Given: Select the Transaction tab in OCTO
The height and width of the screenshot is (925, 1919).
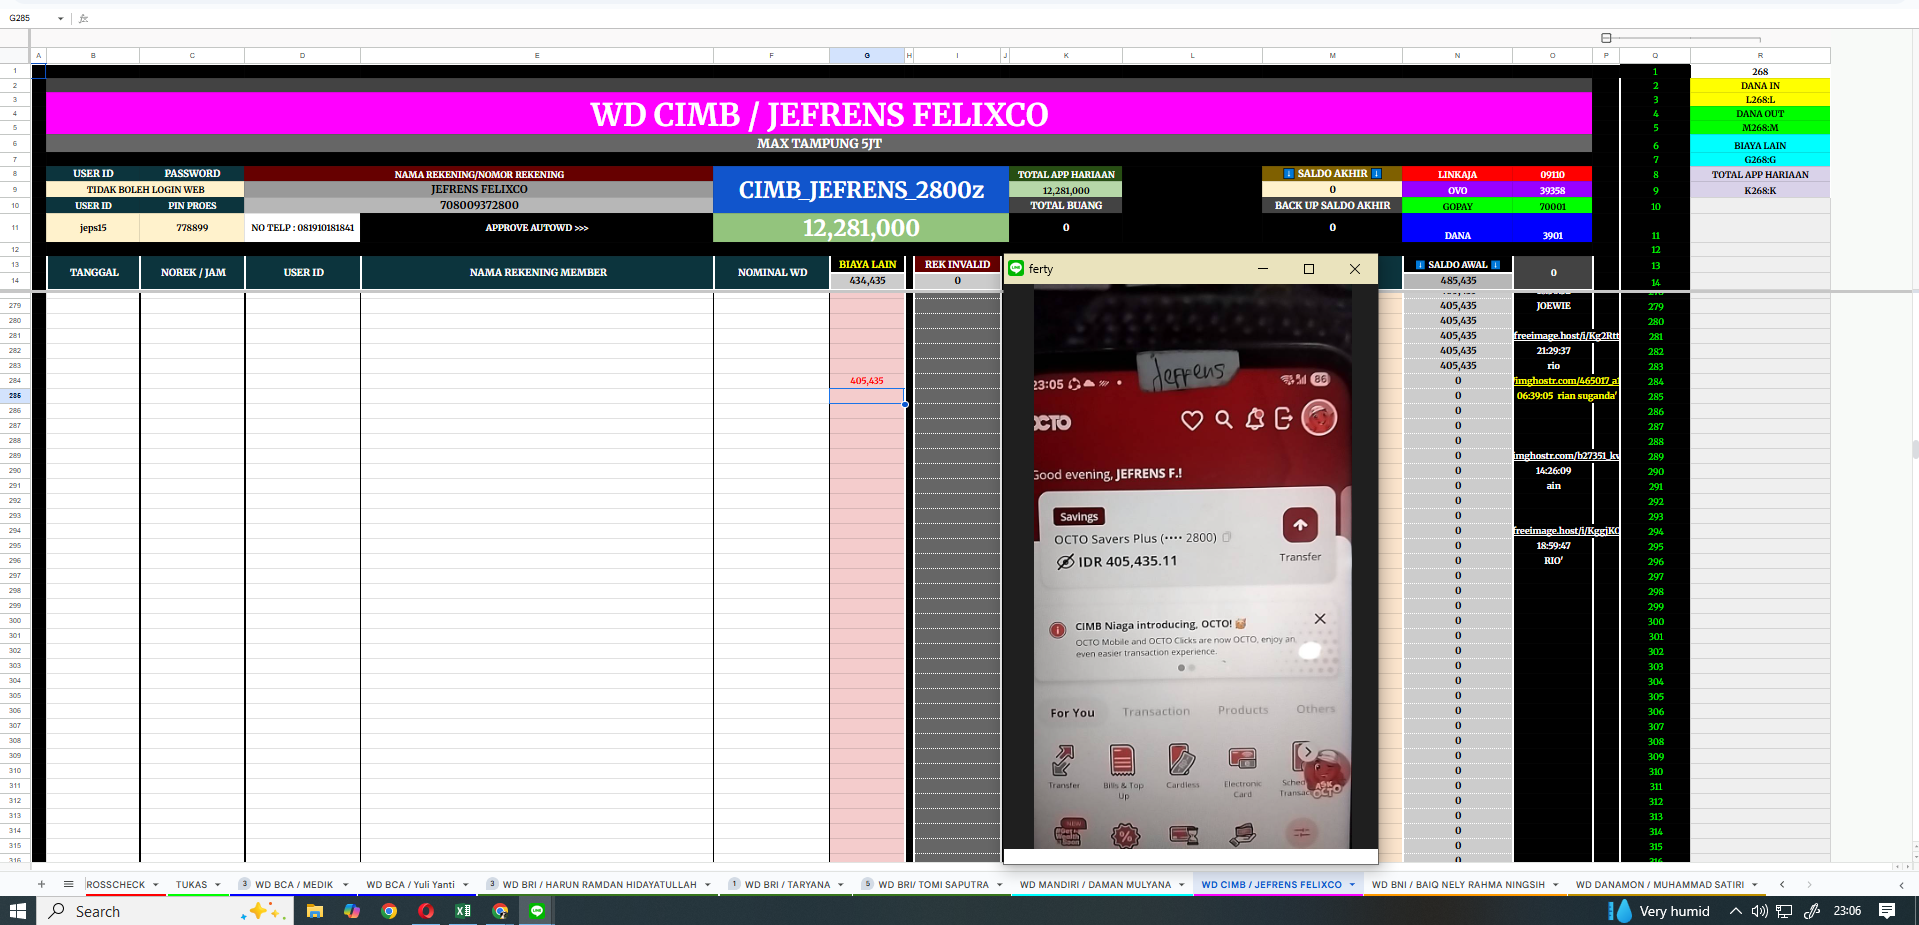Looking at the screenshot, I should click(x=1156, y=712).
